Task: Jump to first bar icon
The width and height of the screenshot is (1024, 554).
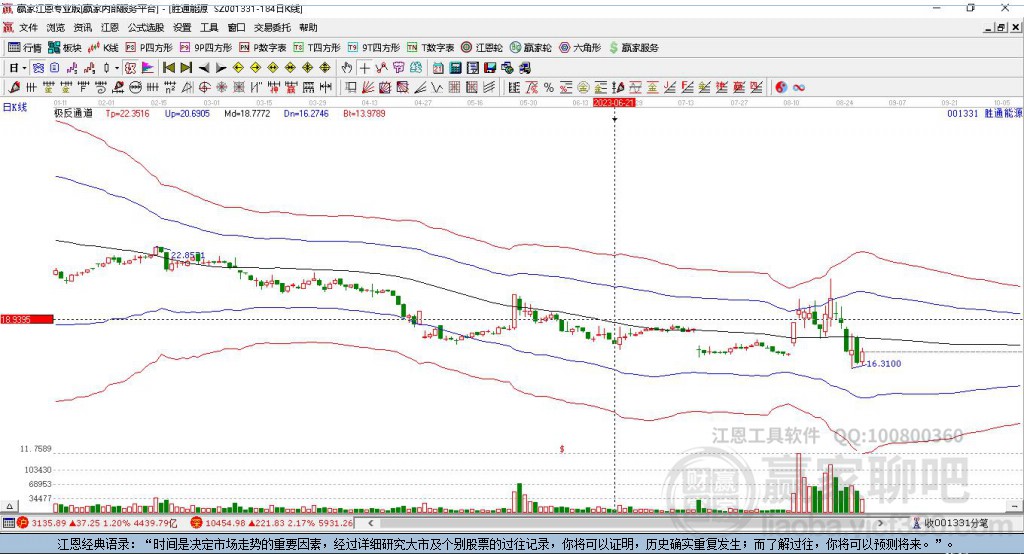Action: tap(169, 68)
